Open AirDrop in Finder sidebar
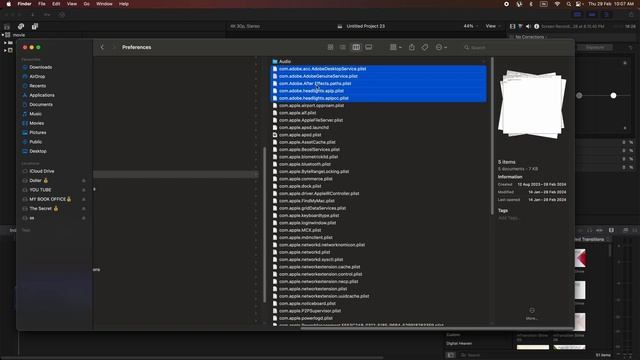The image size is (640, 360). pyautogui.click(x=37, y=76)
